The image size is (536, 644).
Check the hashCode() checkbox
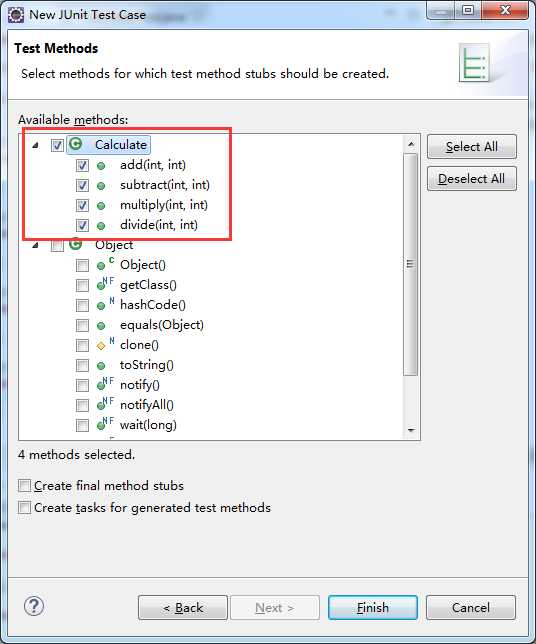[x=82, y=305]
